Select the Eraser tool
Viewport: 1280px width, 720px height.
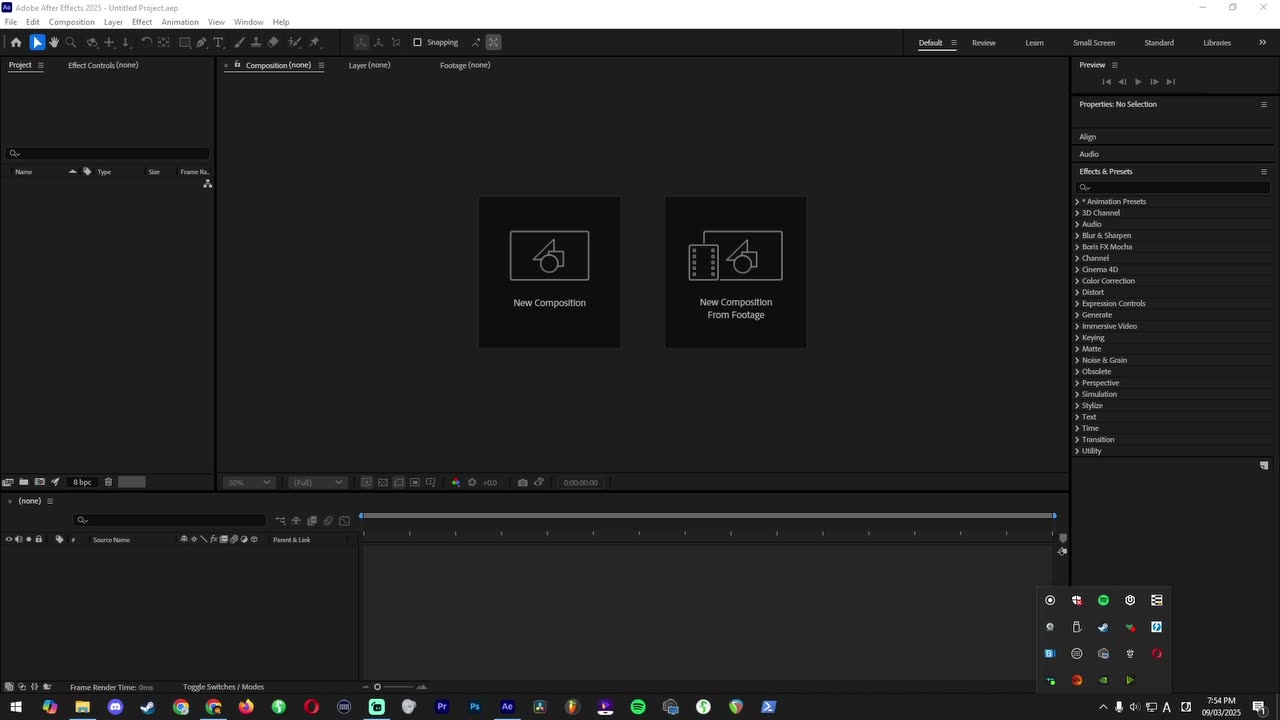(x=273, y=42)
